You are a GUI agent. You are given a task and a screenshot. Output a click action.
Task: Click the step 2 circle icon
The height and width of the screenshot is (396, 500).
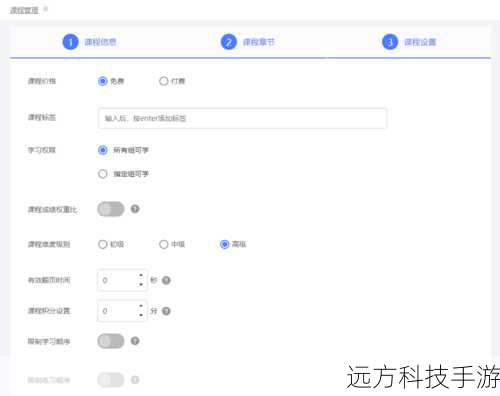point(229,42)
